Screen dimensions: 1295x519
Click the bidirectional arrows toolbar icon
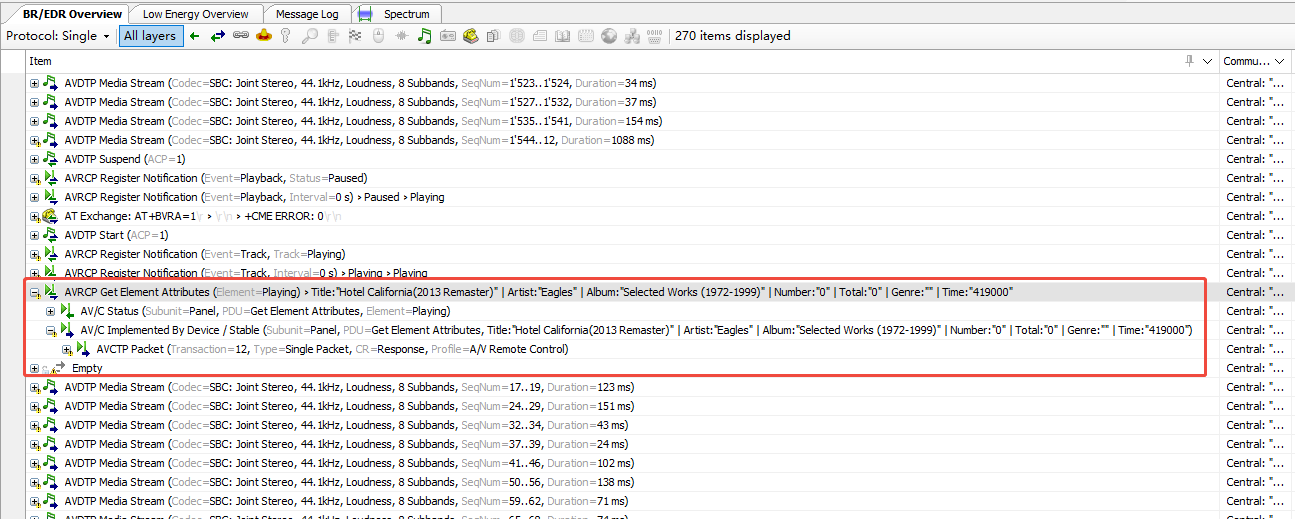[x=217, y=36]
